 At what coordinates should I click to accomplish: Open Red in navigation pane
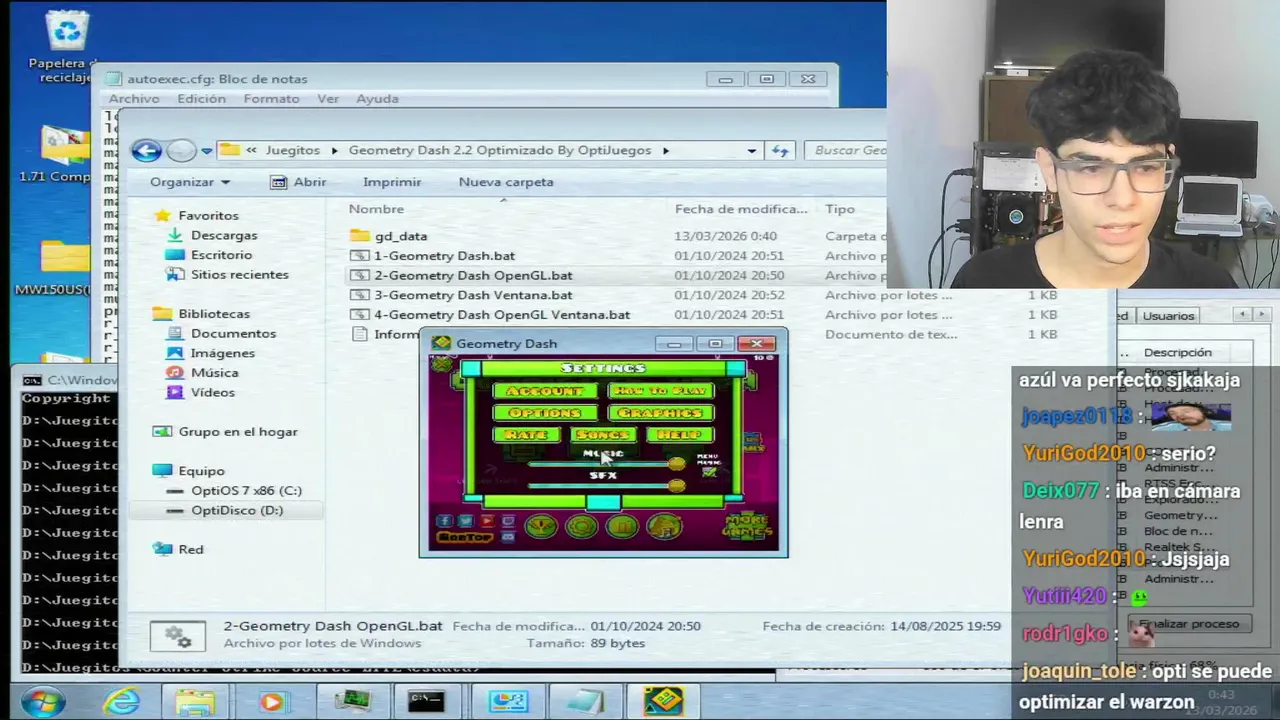click(x=190, y=549)
